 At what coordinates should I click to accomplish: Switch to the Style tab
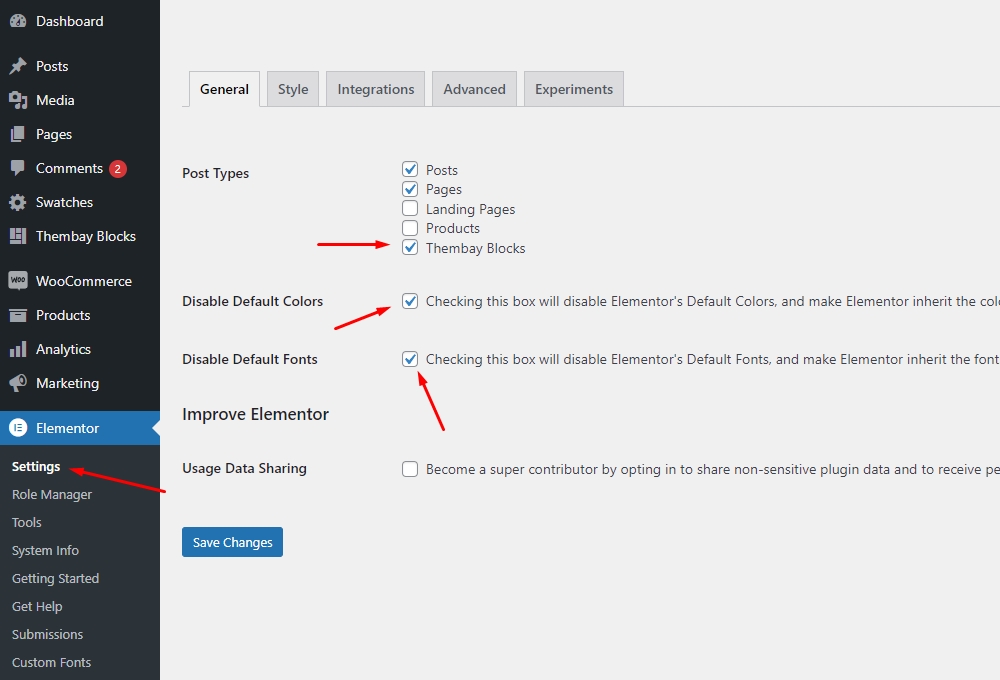click(x=293, y=89)
